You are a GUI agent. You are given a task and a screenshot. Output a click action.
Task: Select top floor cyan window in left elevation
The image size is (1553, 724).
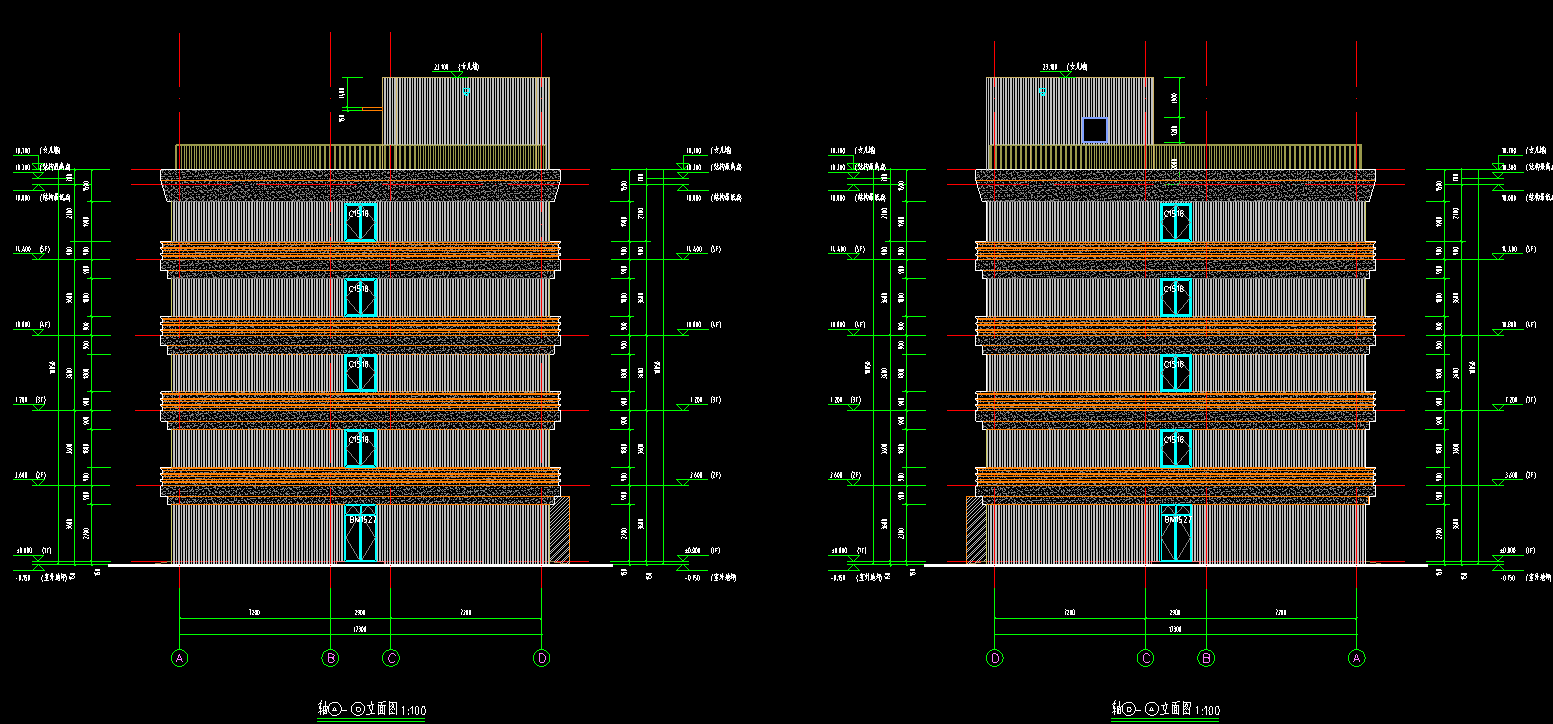click(360, 223)
